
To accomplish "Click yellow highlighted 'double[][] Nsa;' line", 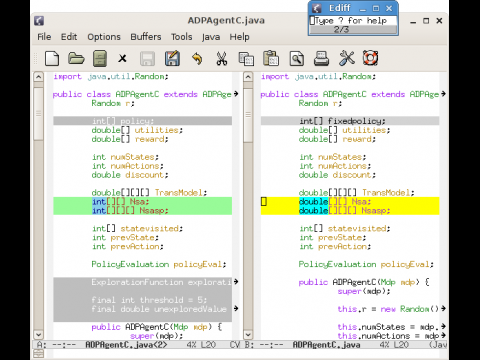I will (350, 202).
